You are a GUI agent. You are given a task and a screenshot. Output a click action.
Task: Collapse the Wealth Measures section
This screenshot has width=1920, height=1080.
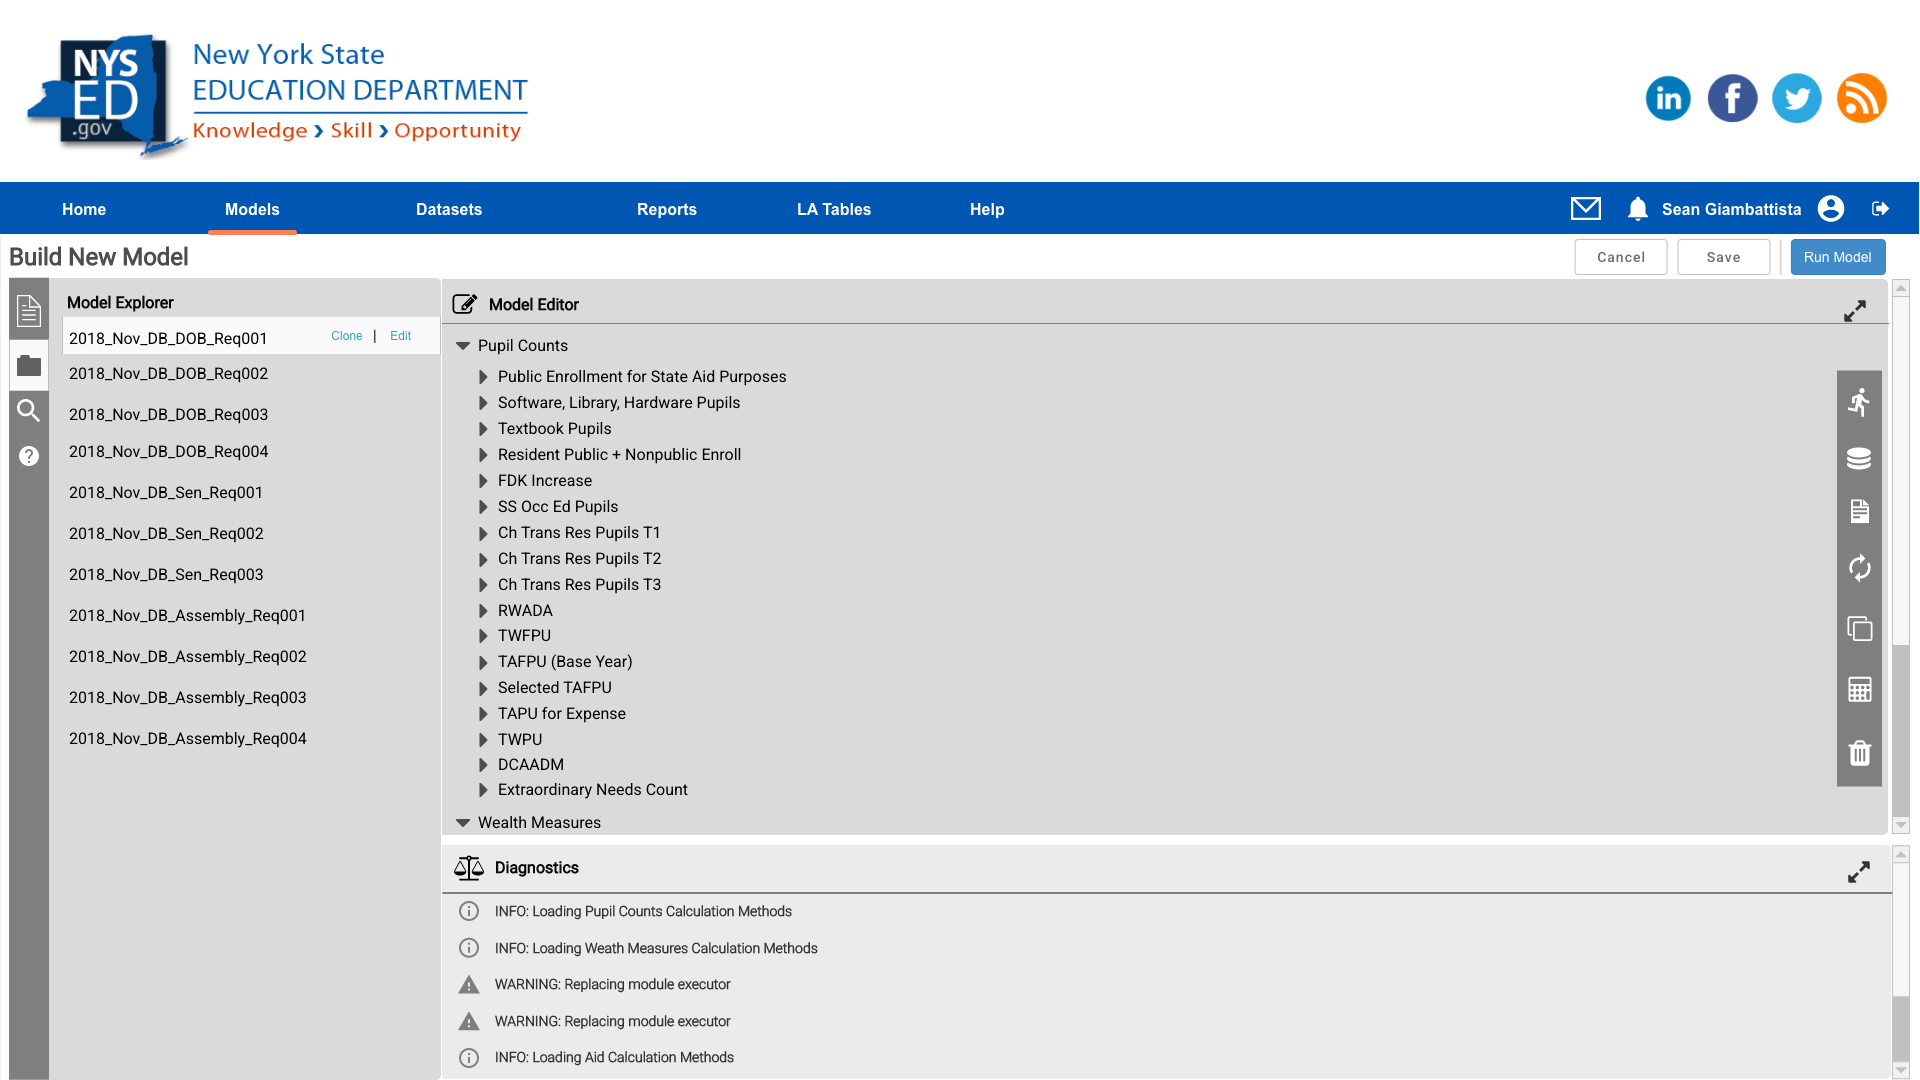[463, 823]
